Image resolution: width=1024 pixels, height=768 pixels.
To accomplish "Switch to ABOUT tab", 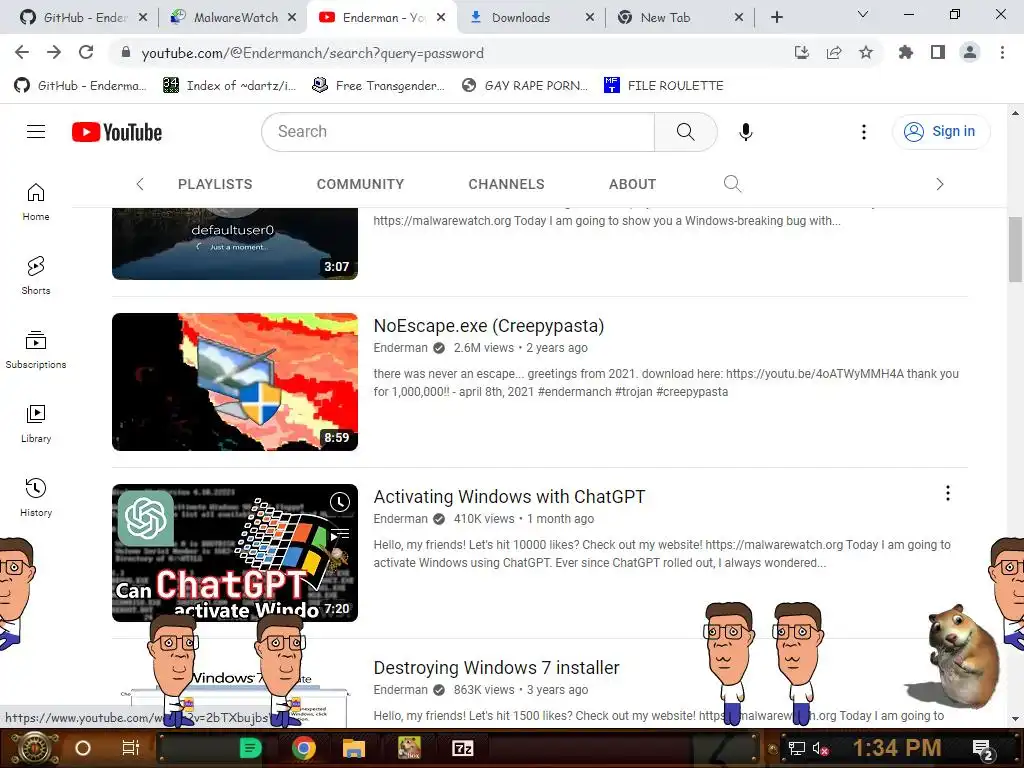I will [632, 184].
